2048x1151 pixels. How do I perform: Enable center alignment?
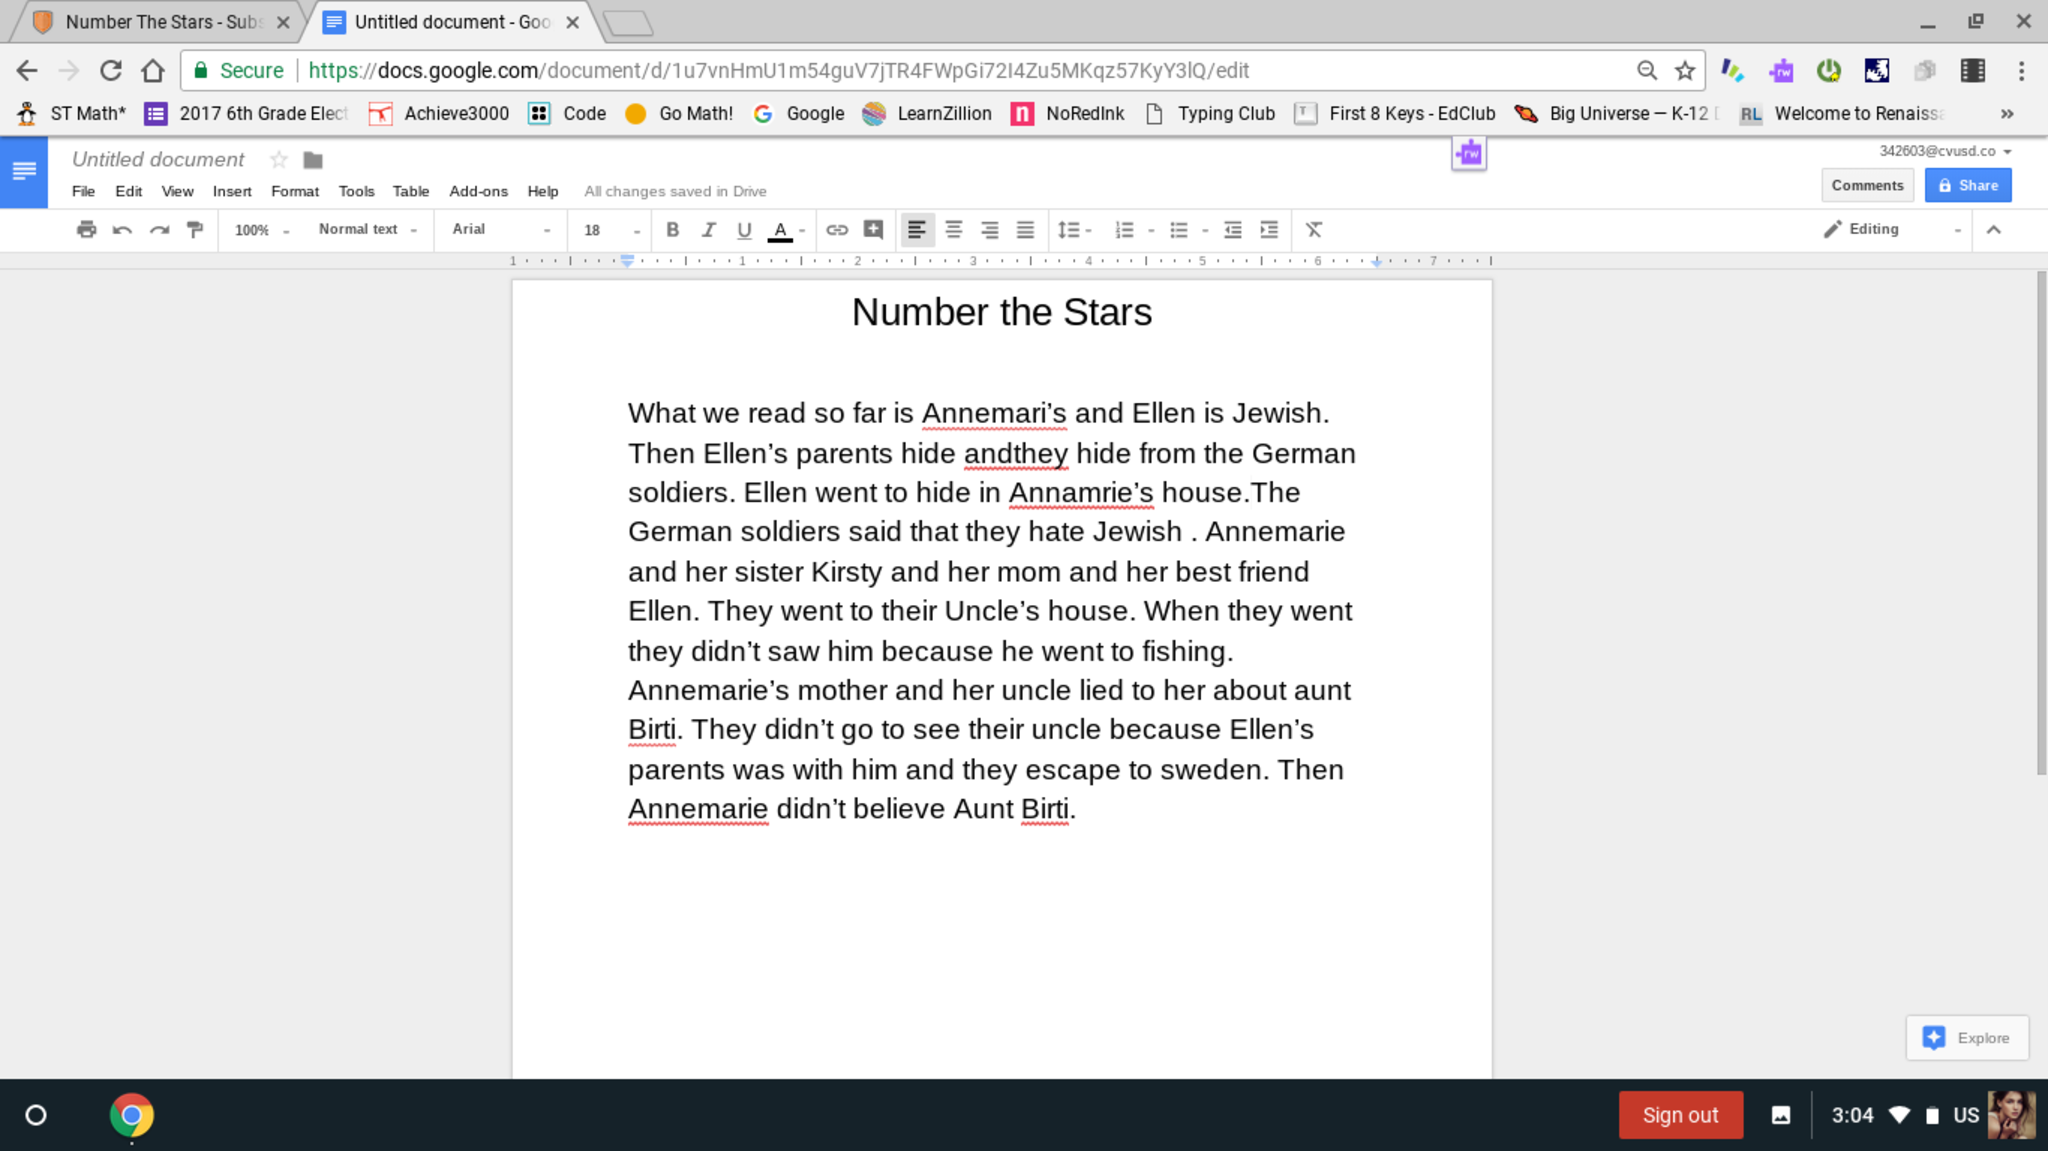tap(953, 230)
